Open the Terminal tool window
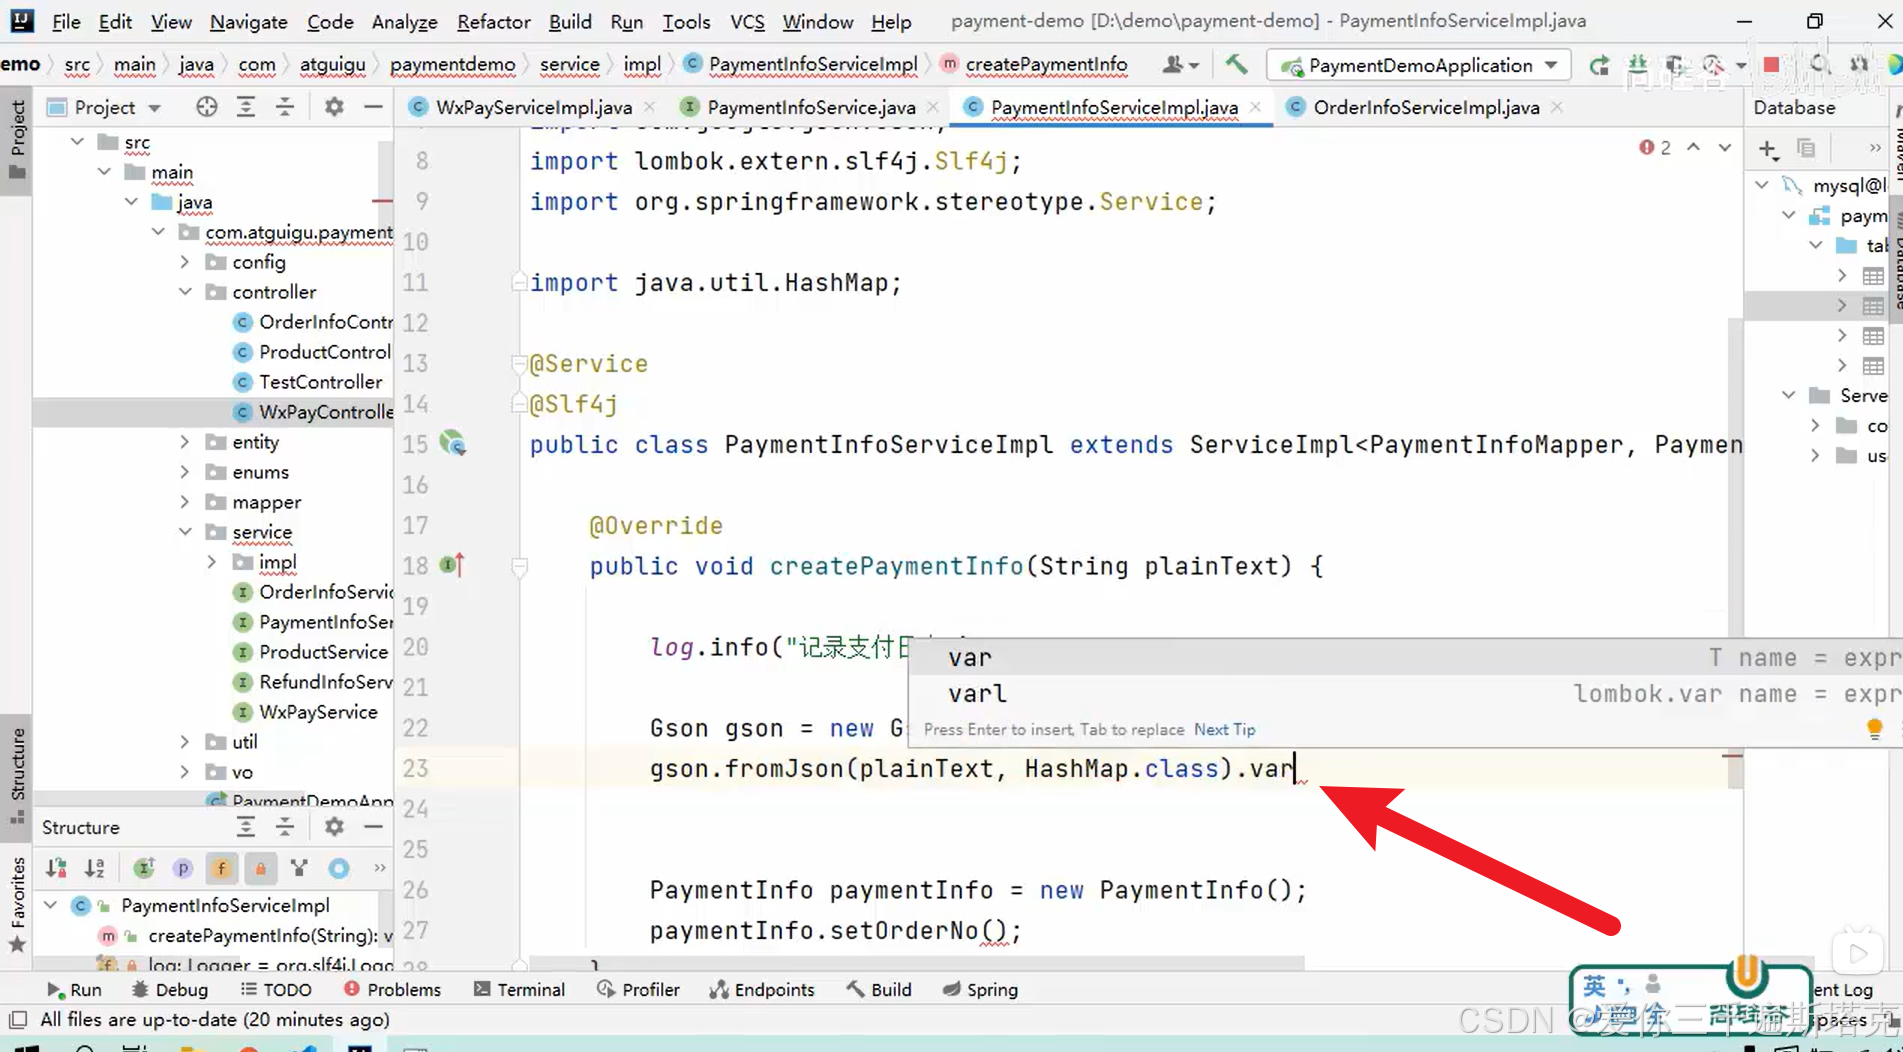This screenshot has height=1052, width=1903. pyautogui.click(x=520, y=989)
